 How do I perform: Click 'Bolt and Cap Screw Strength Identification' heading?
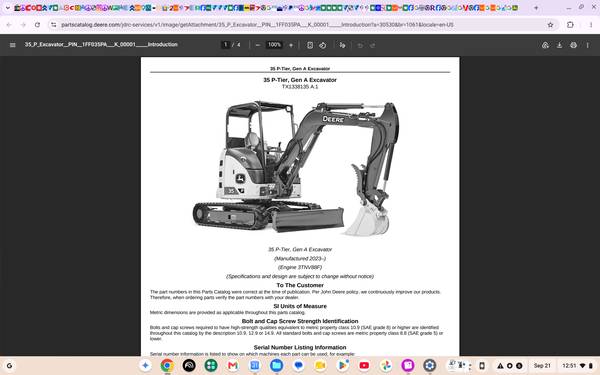300,321
